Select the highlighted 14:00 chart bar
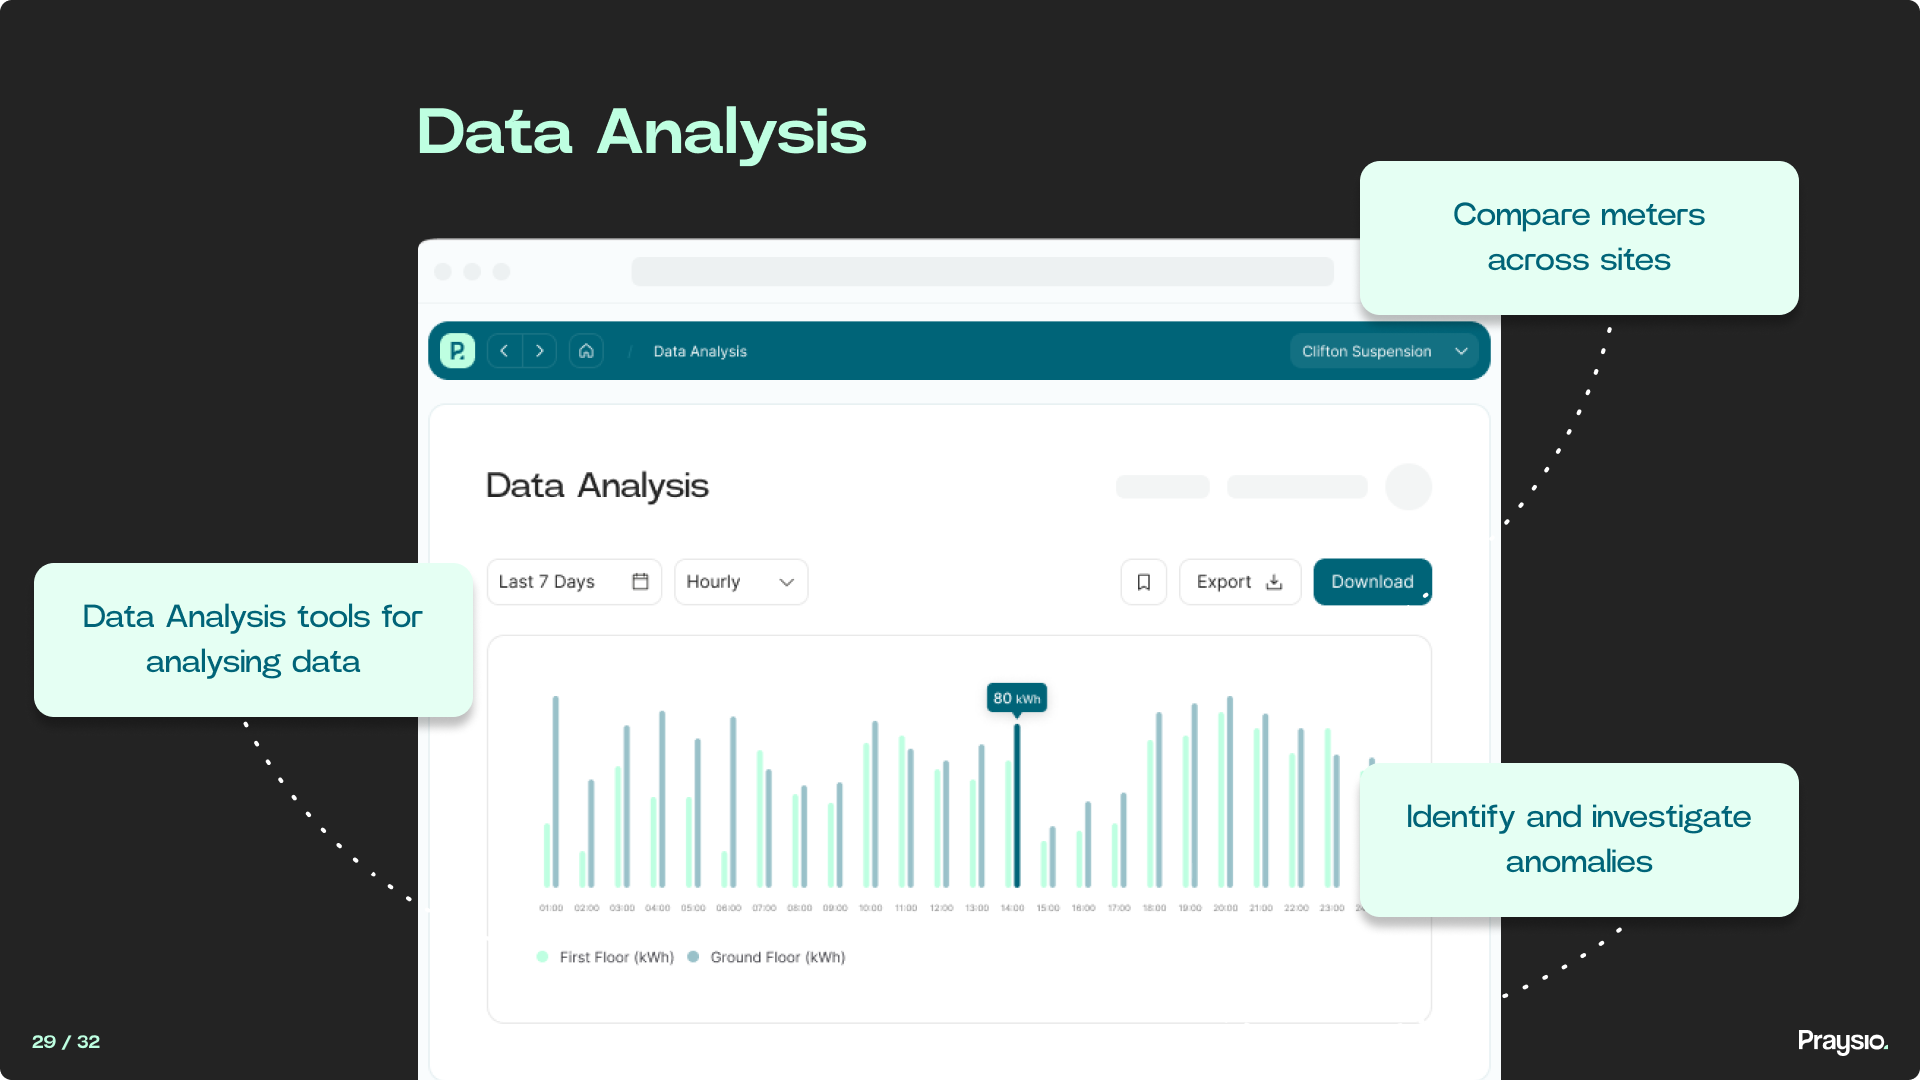The height and width of the screenshot is (1080, 1920). 1017,805
